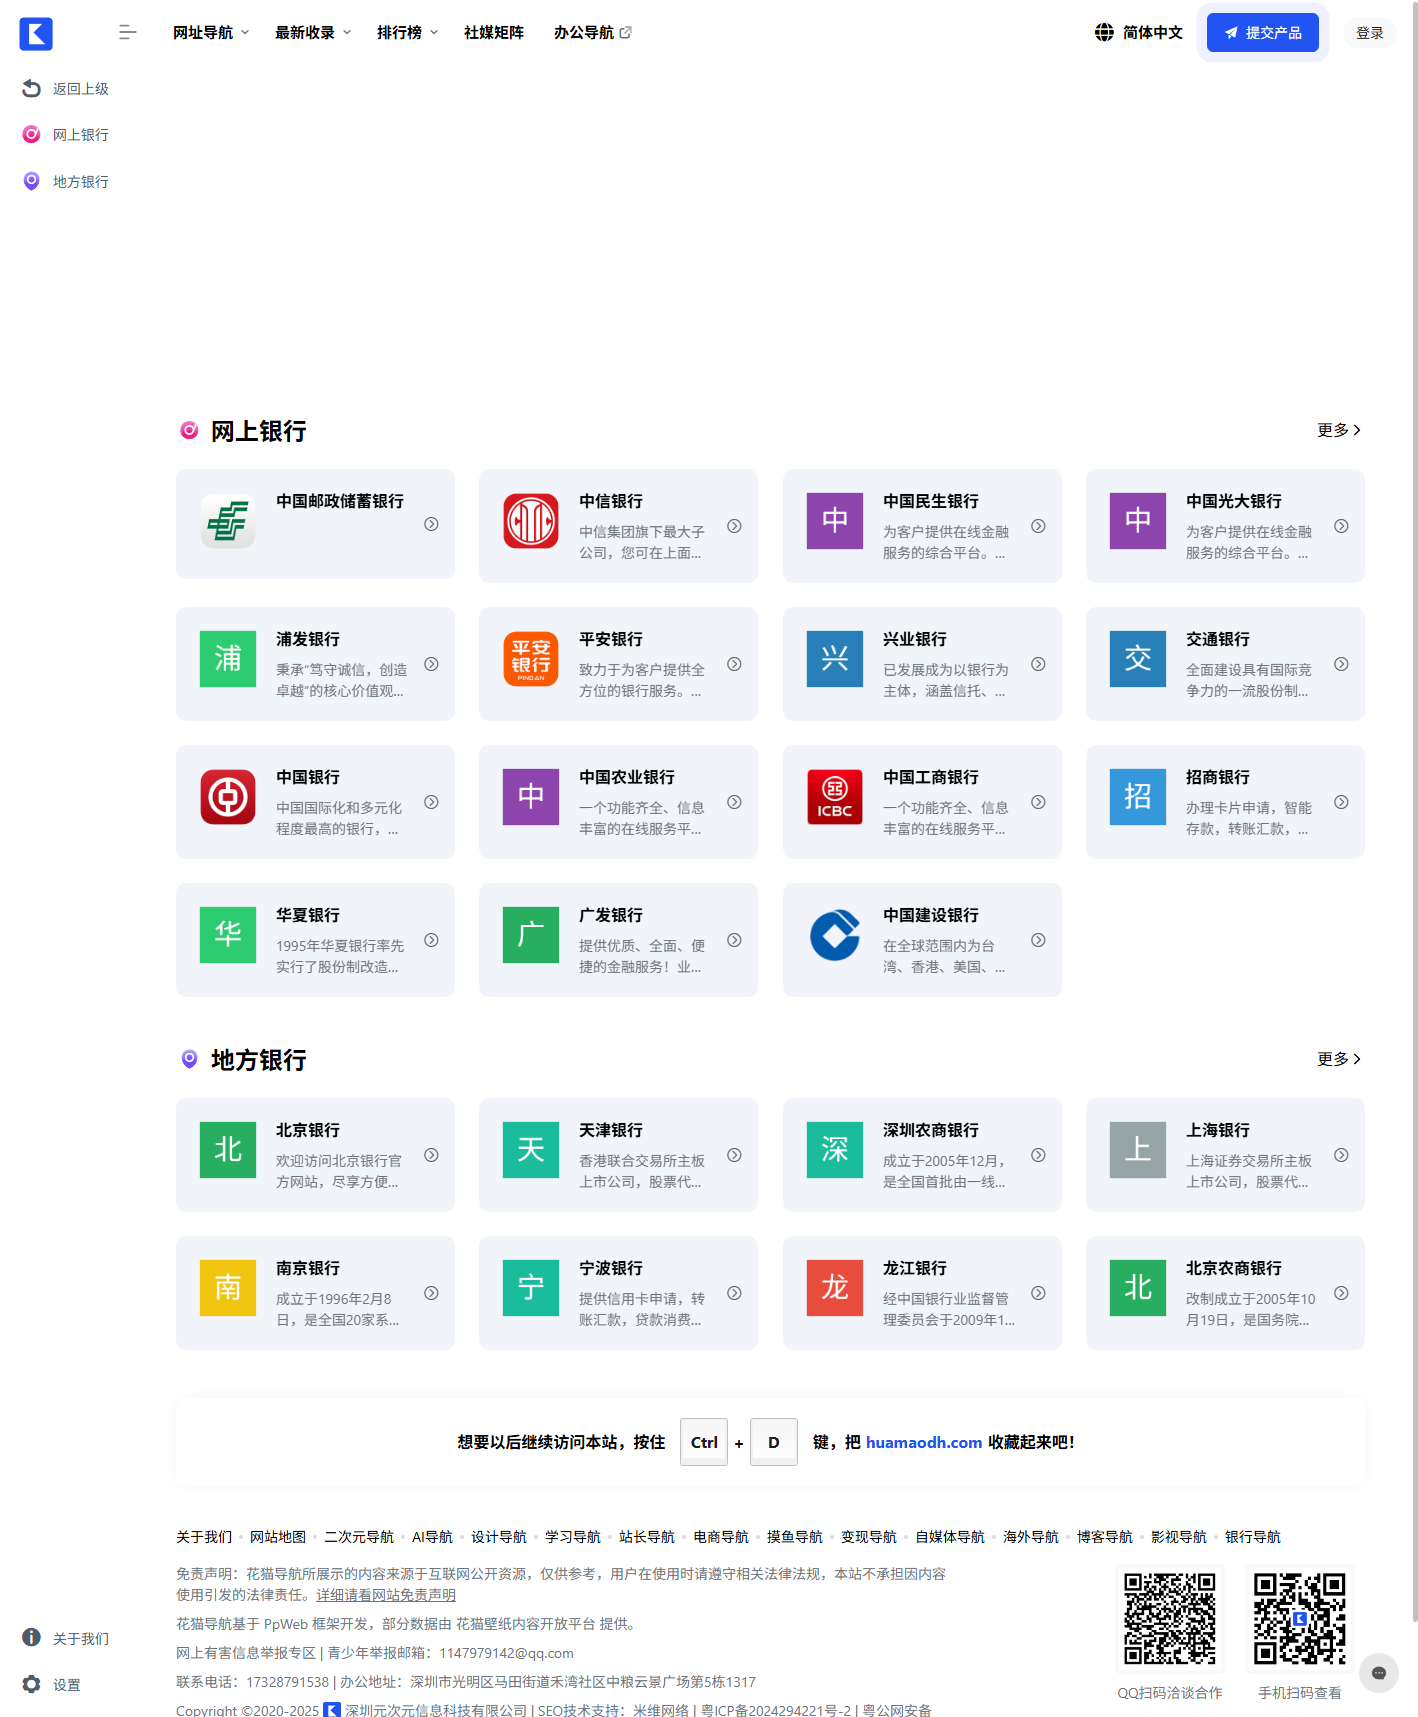Image resolution: width=1418 pixels, height=1717 pixels.
Task: Open the 中国建设银行 blue logo
Action: 835,936
